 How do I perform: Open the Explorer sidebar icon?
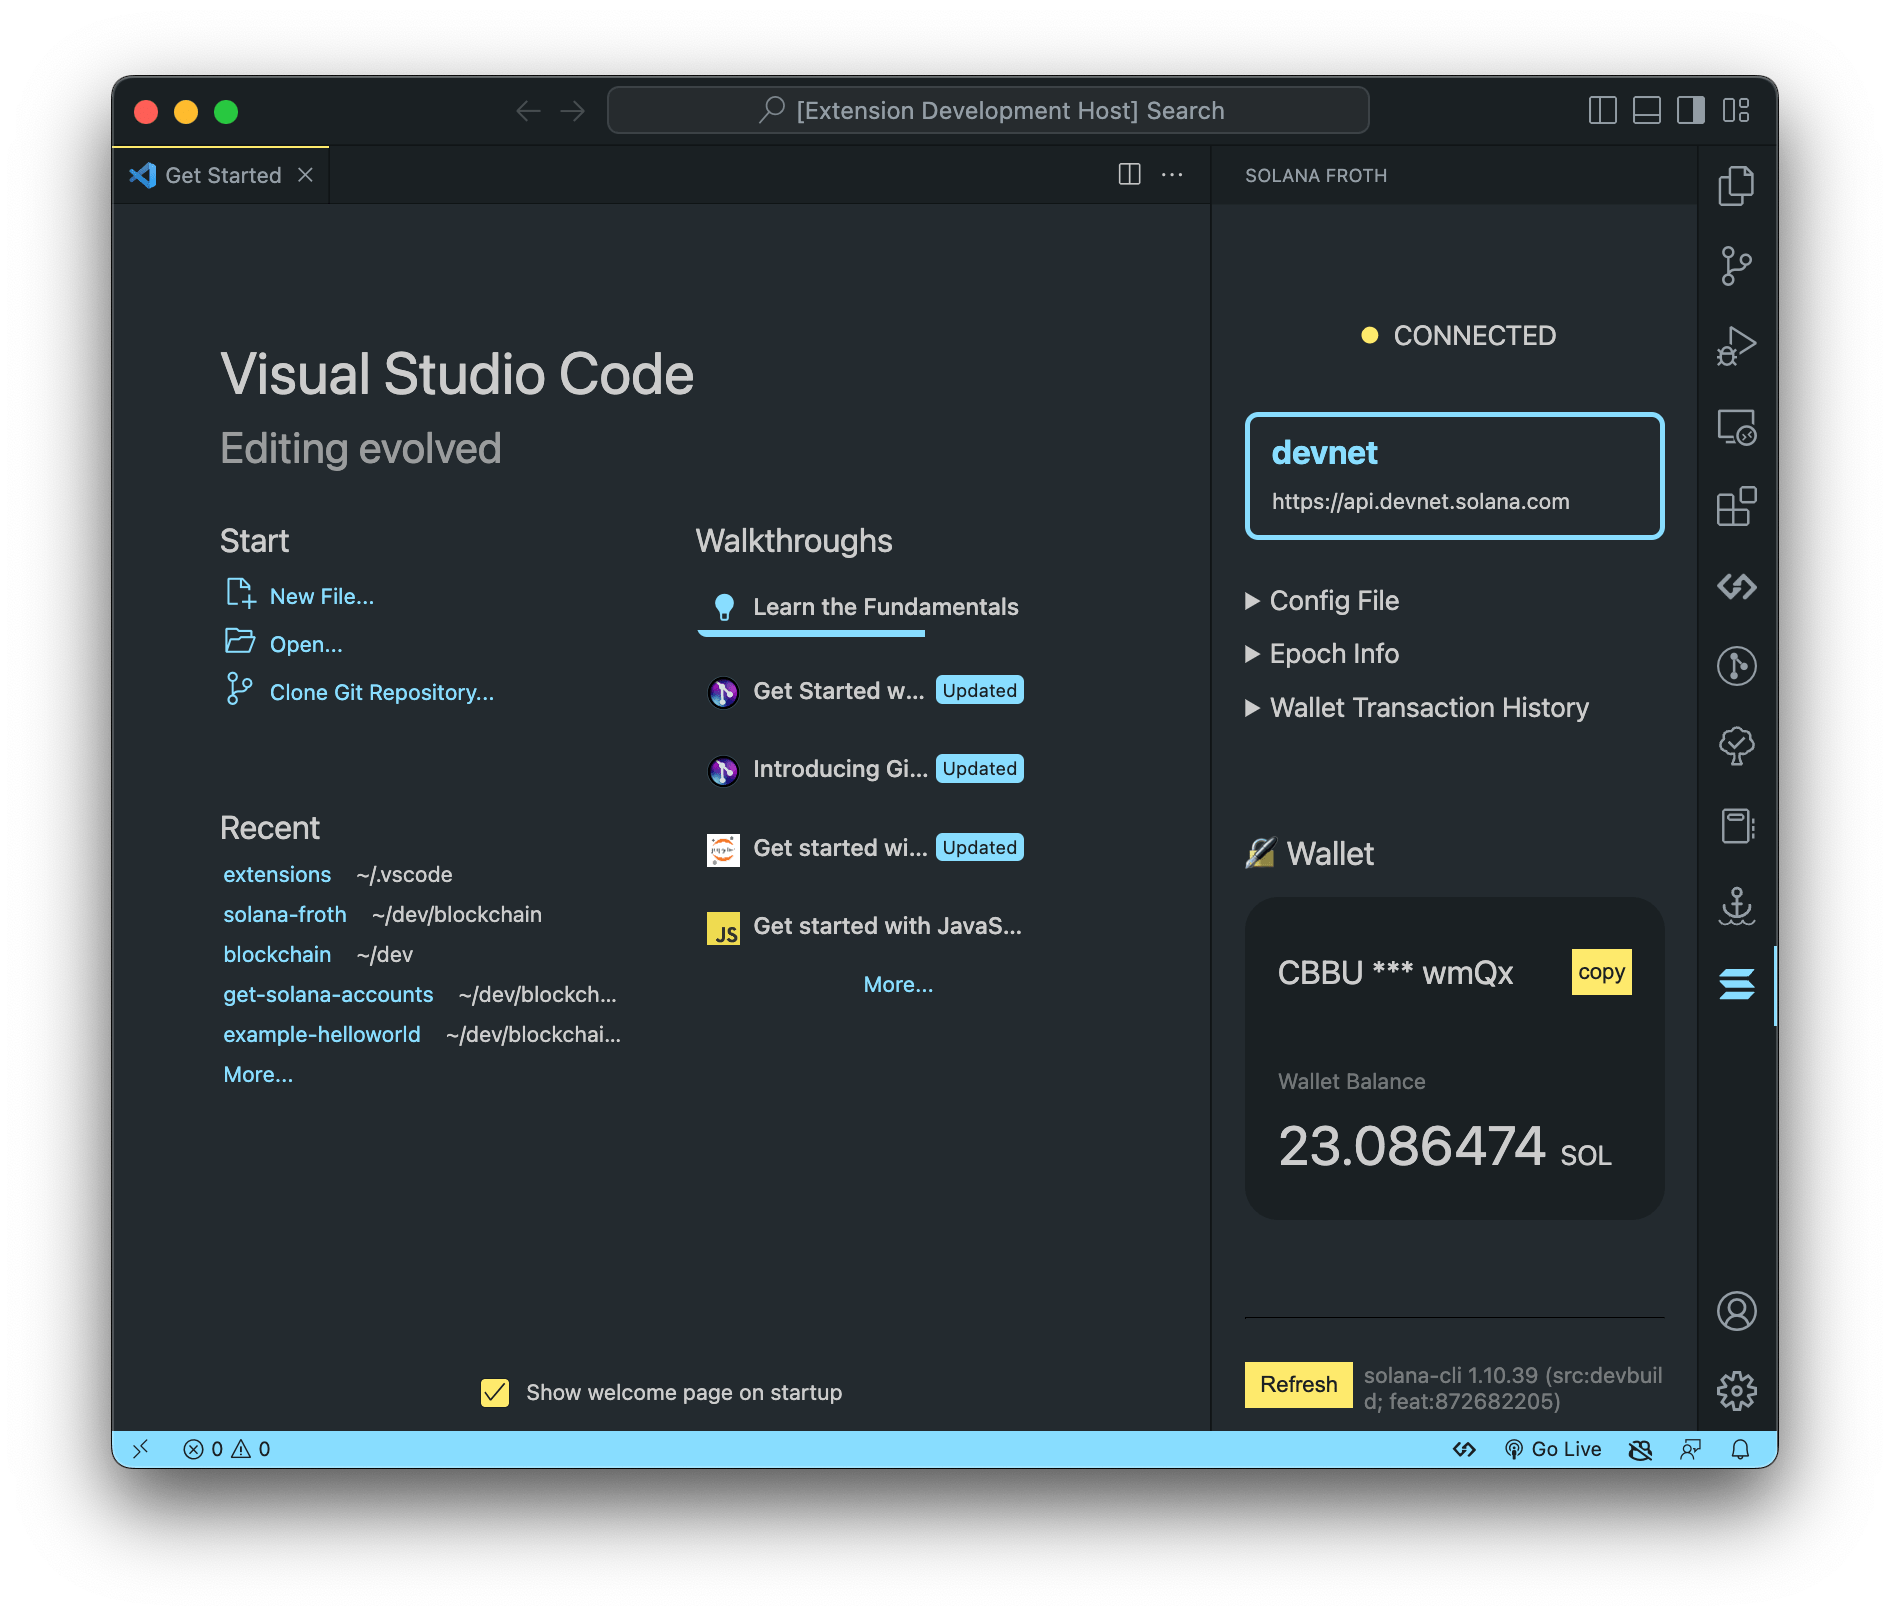(x=1737, y=186)
